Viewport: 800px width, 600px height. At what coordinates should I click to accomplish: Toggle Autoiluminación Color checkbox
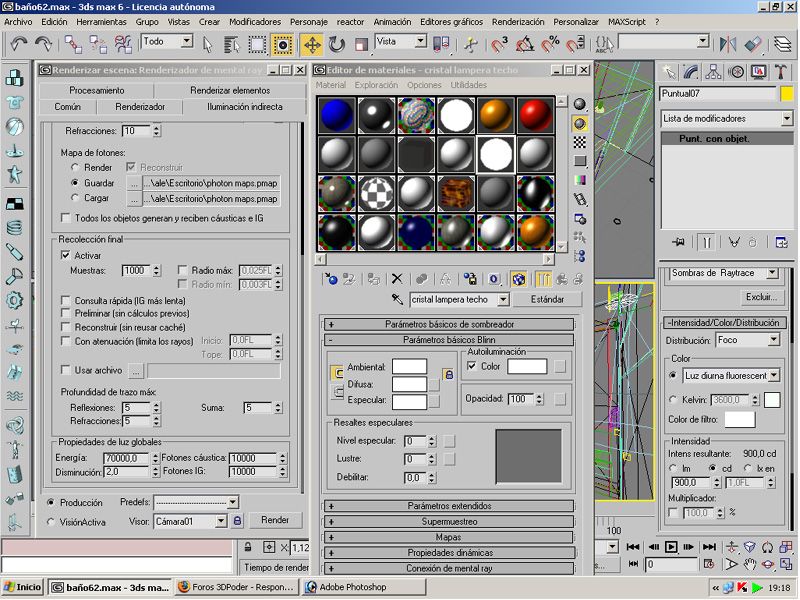(x=471, y=366)
